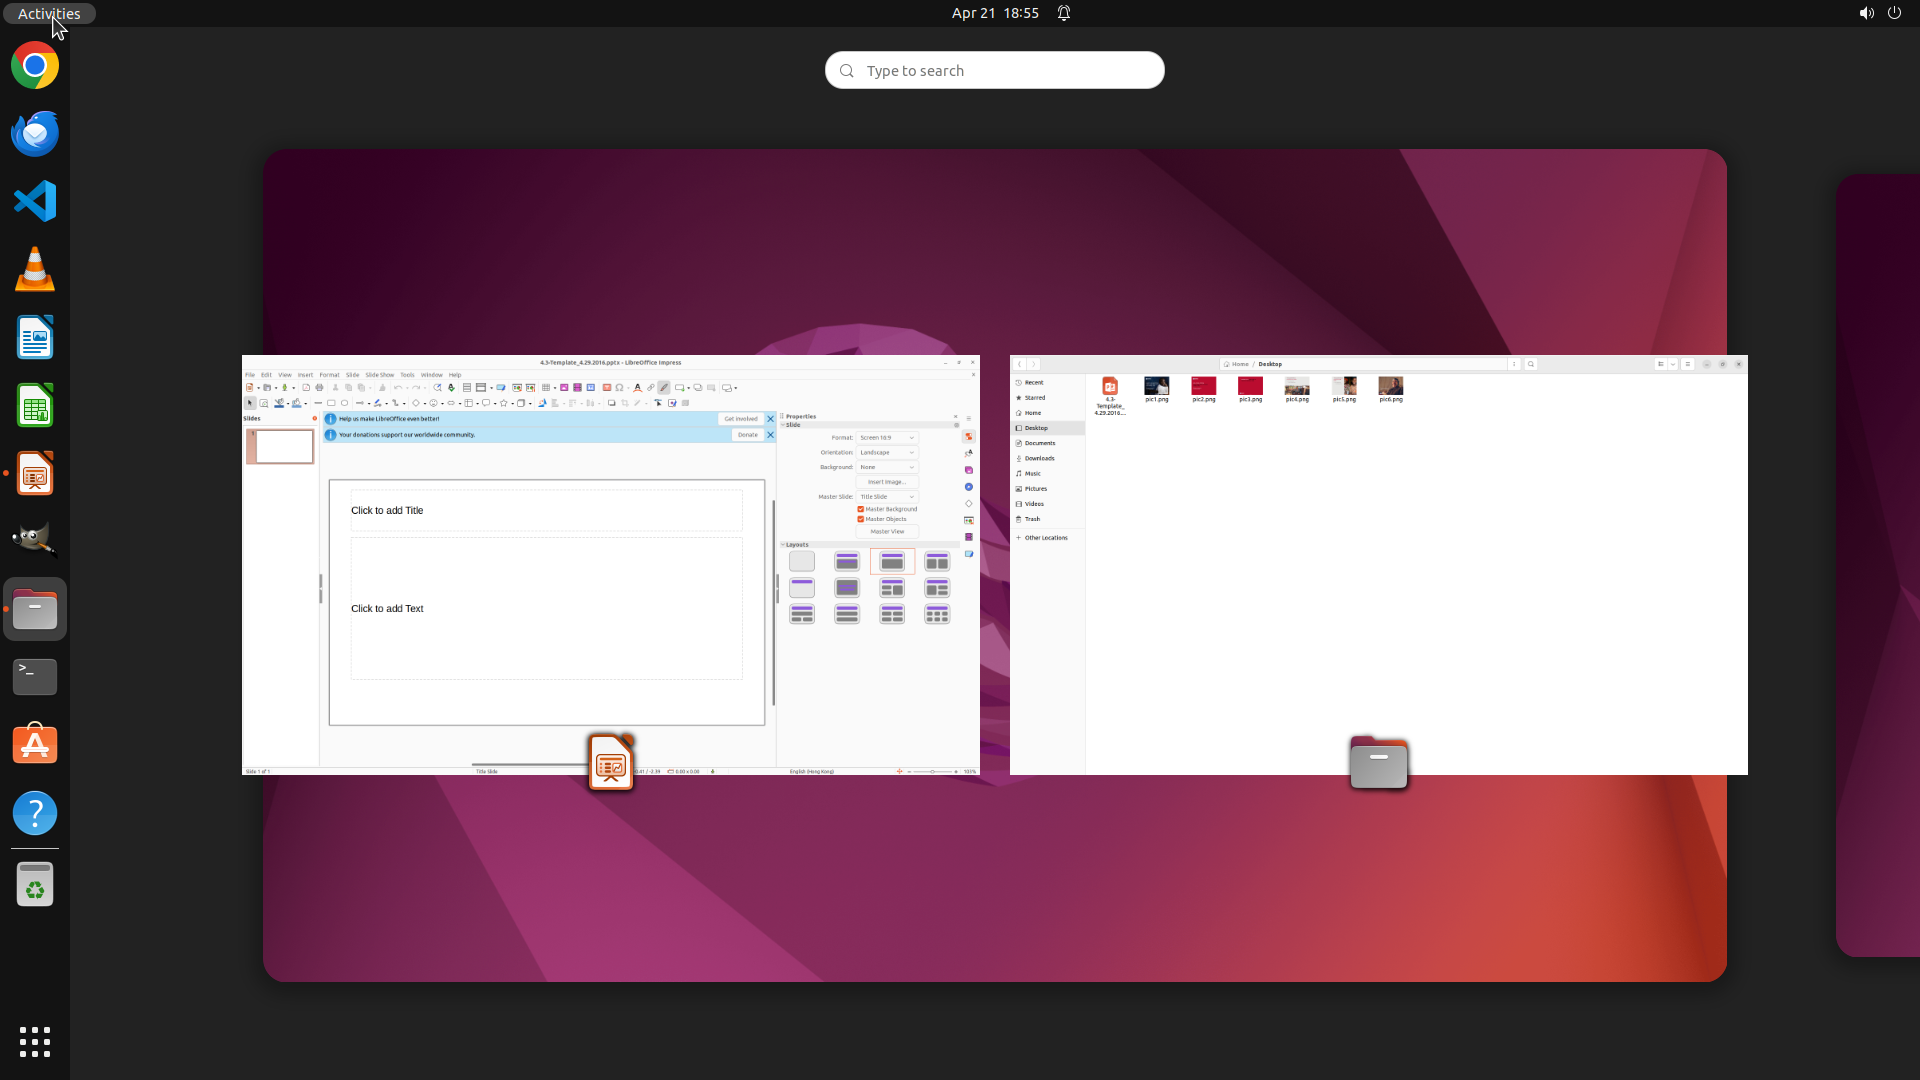Show all applications grid
This screenshot has height=1080, width=1920.
[x=35, y=1041]
